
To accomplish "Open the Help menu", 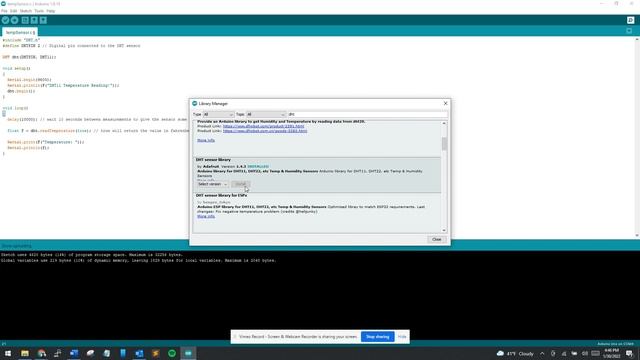I will click(x=51, y=11).
